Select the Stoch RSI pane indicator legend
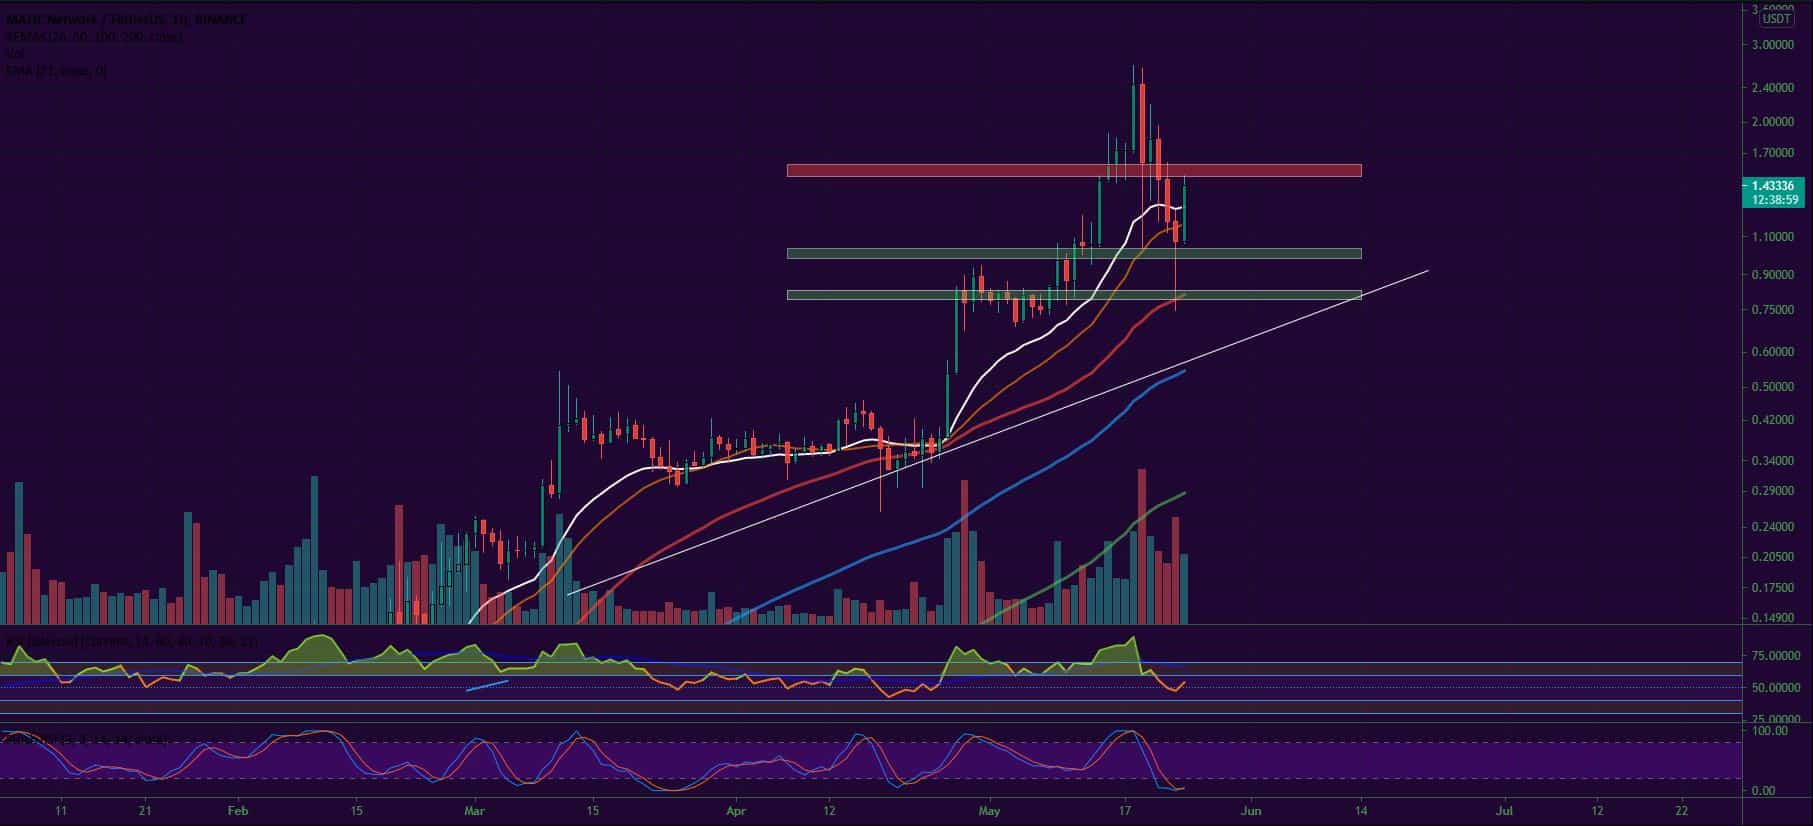 (x=85, y=739)
